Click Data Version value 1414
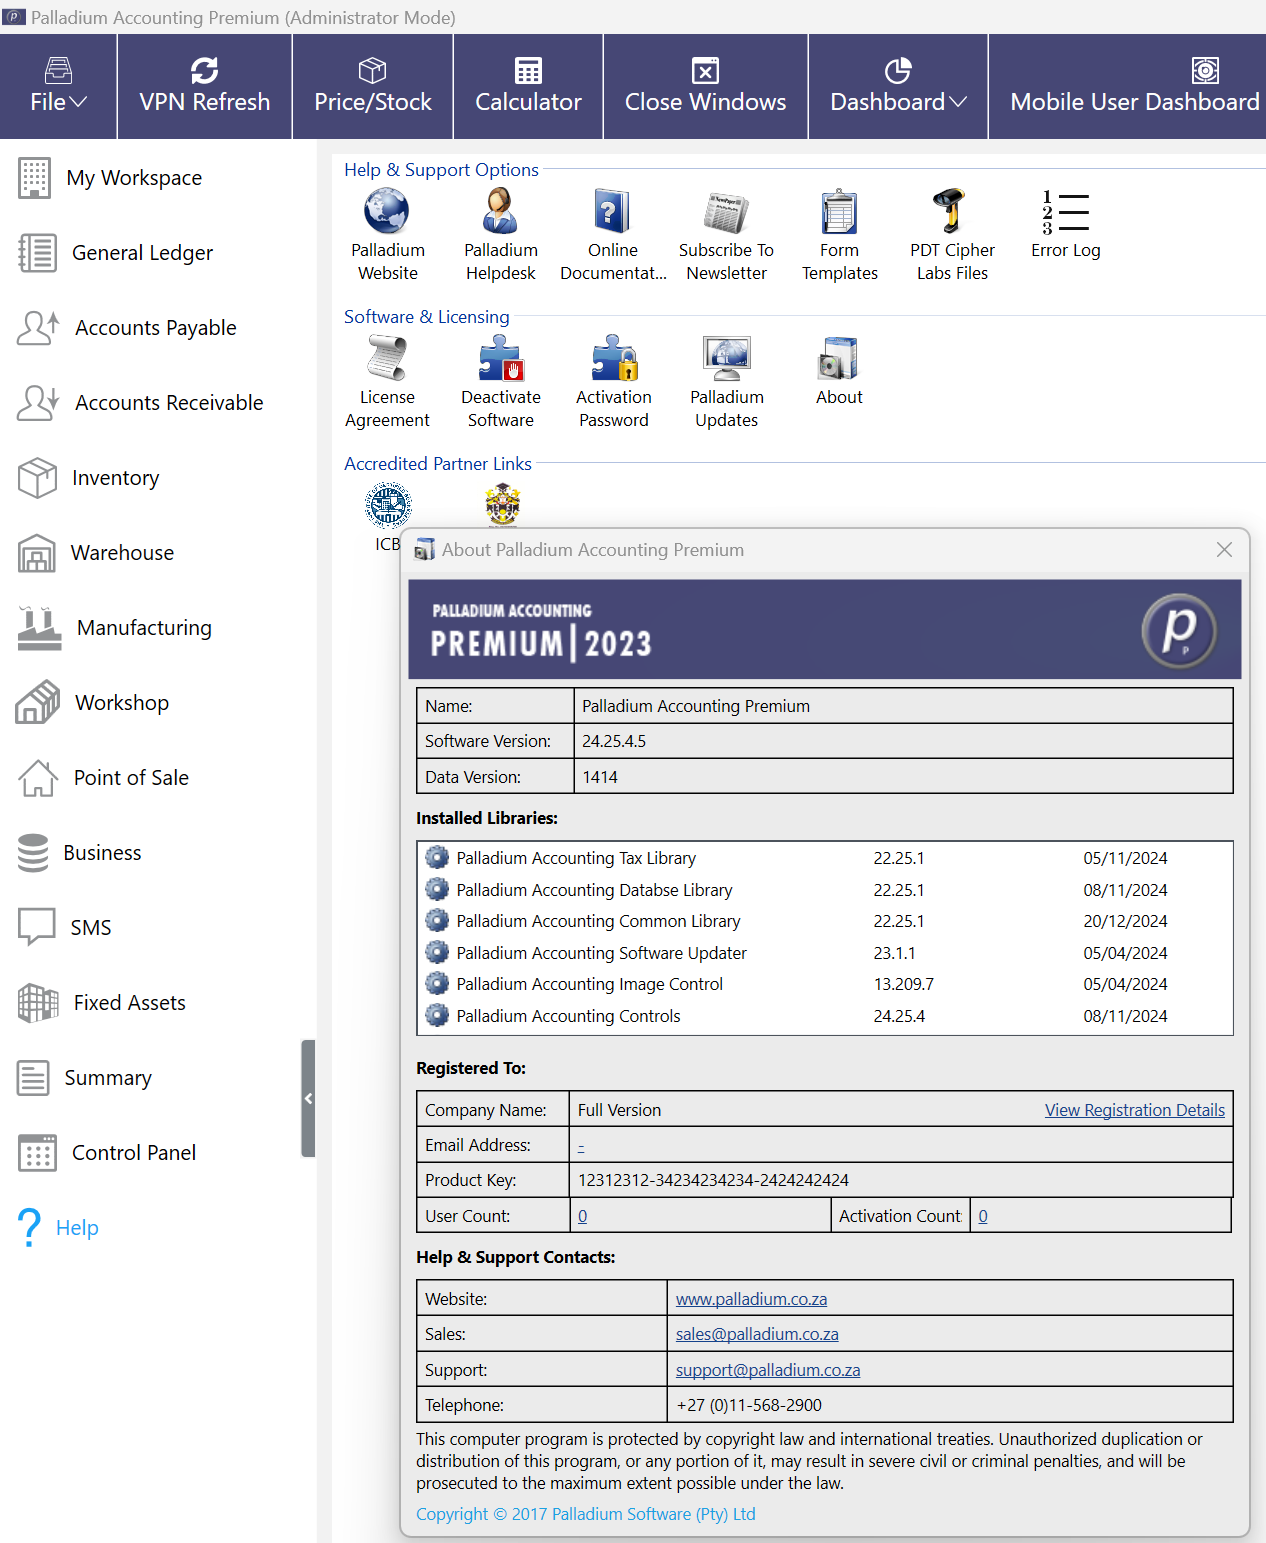This screenshot has width=1266, height=1543. click(x=600, y=777)
